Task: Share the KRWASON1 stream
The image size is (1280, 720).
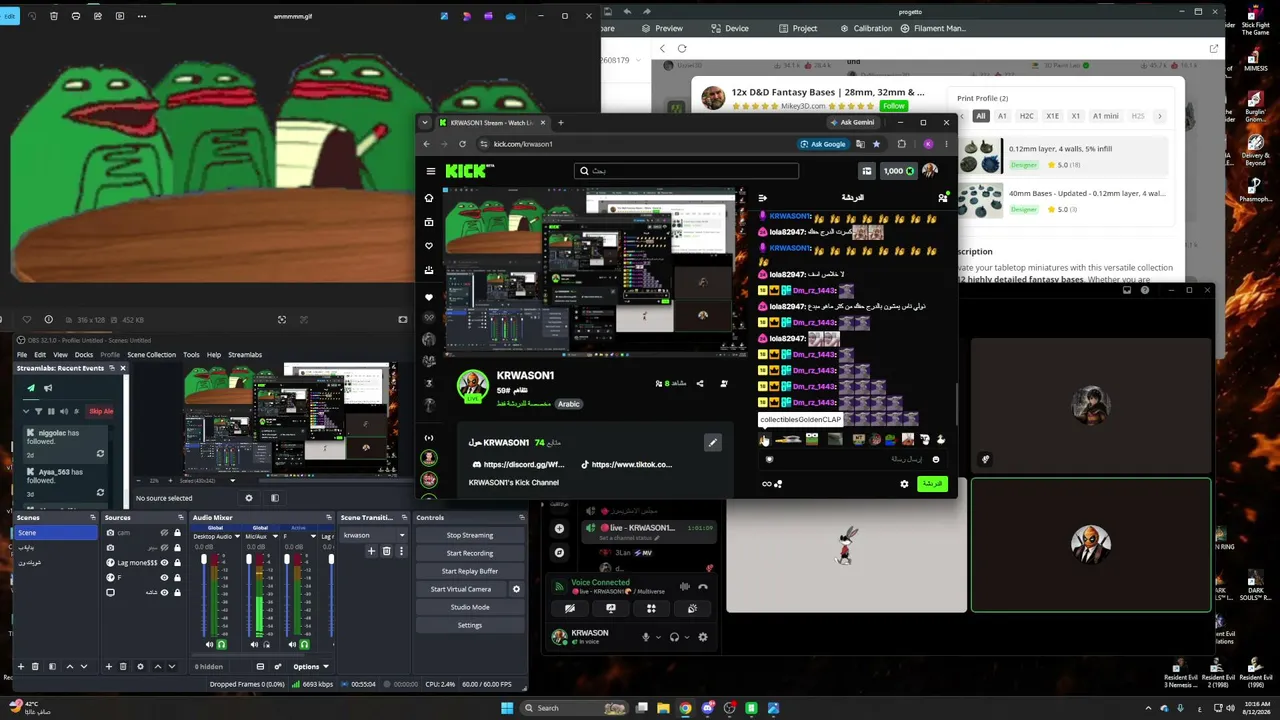Action: tap(700, 383)
